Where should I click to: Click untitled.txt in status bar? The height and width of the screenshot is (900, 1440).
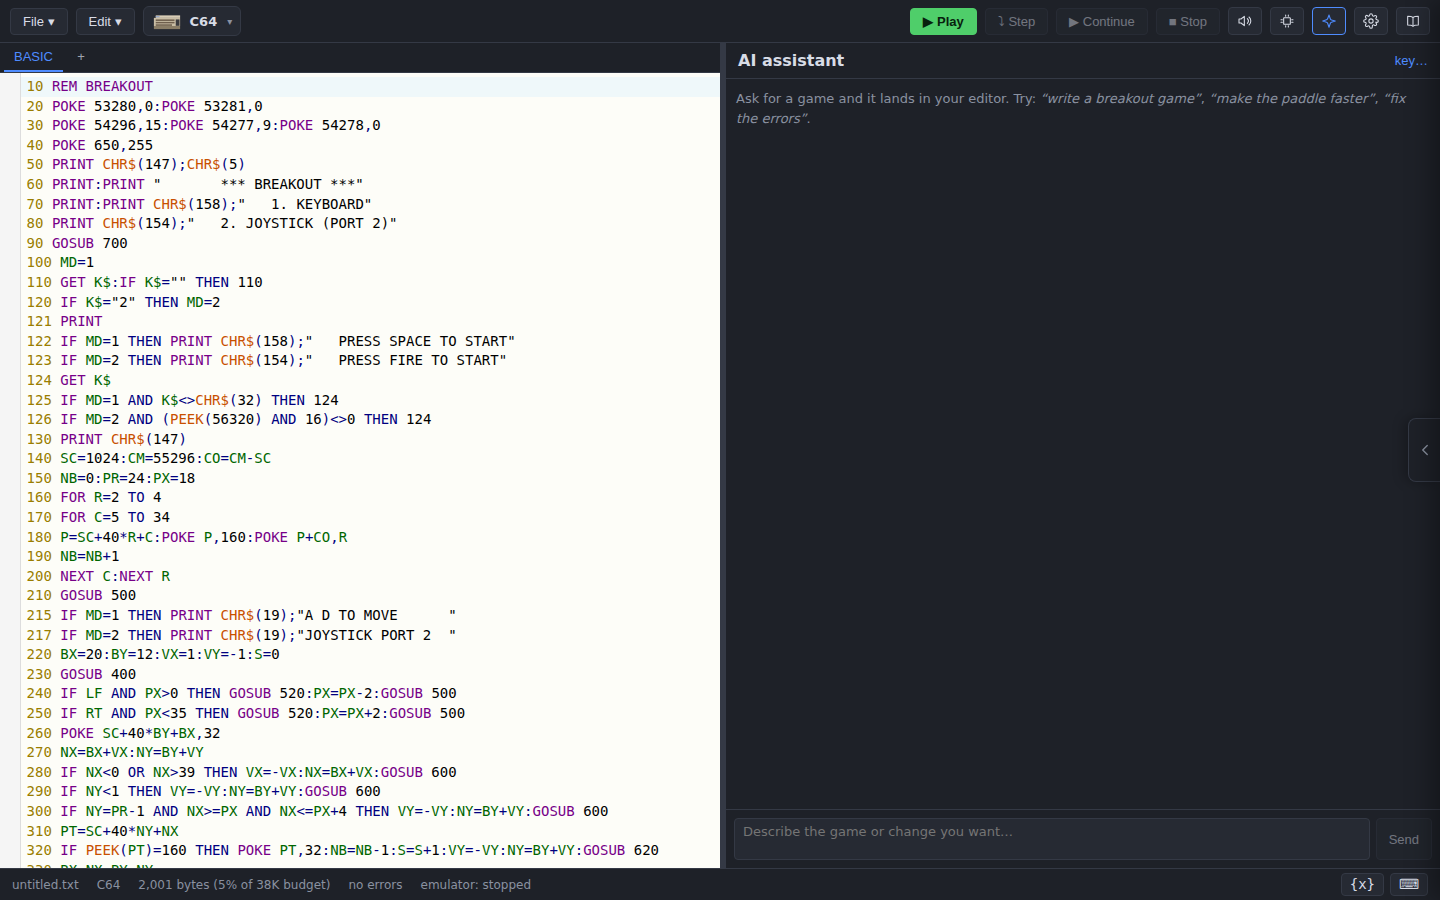pyautogui.click(x=45, y=884)
